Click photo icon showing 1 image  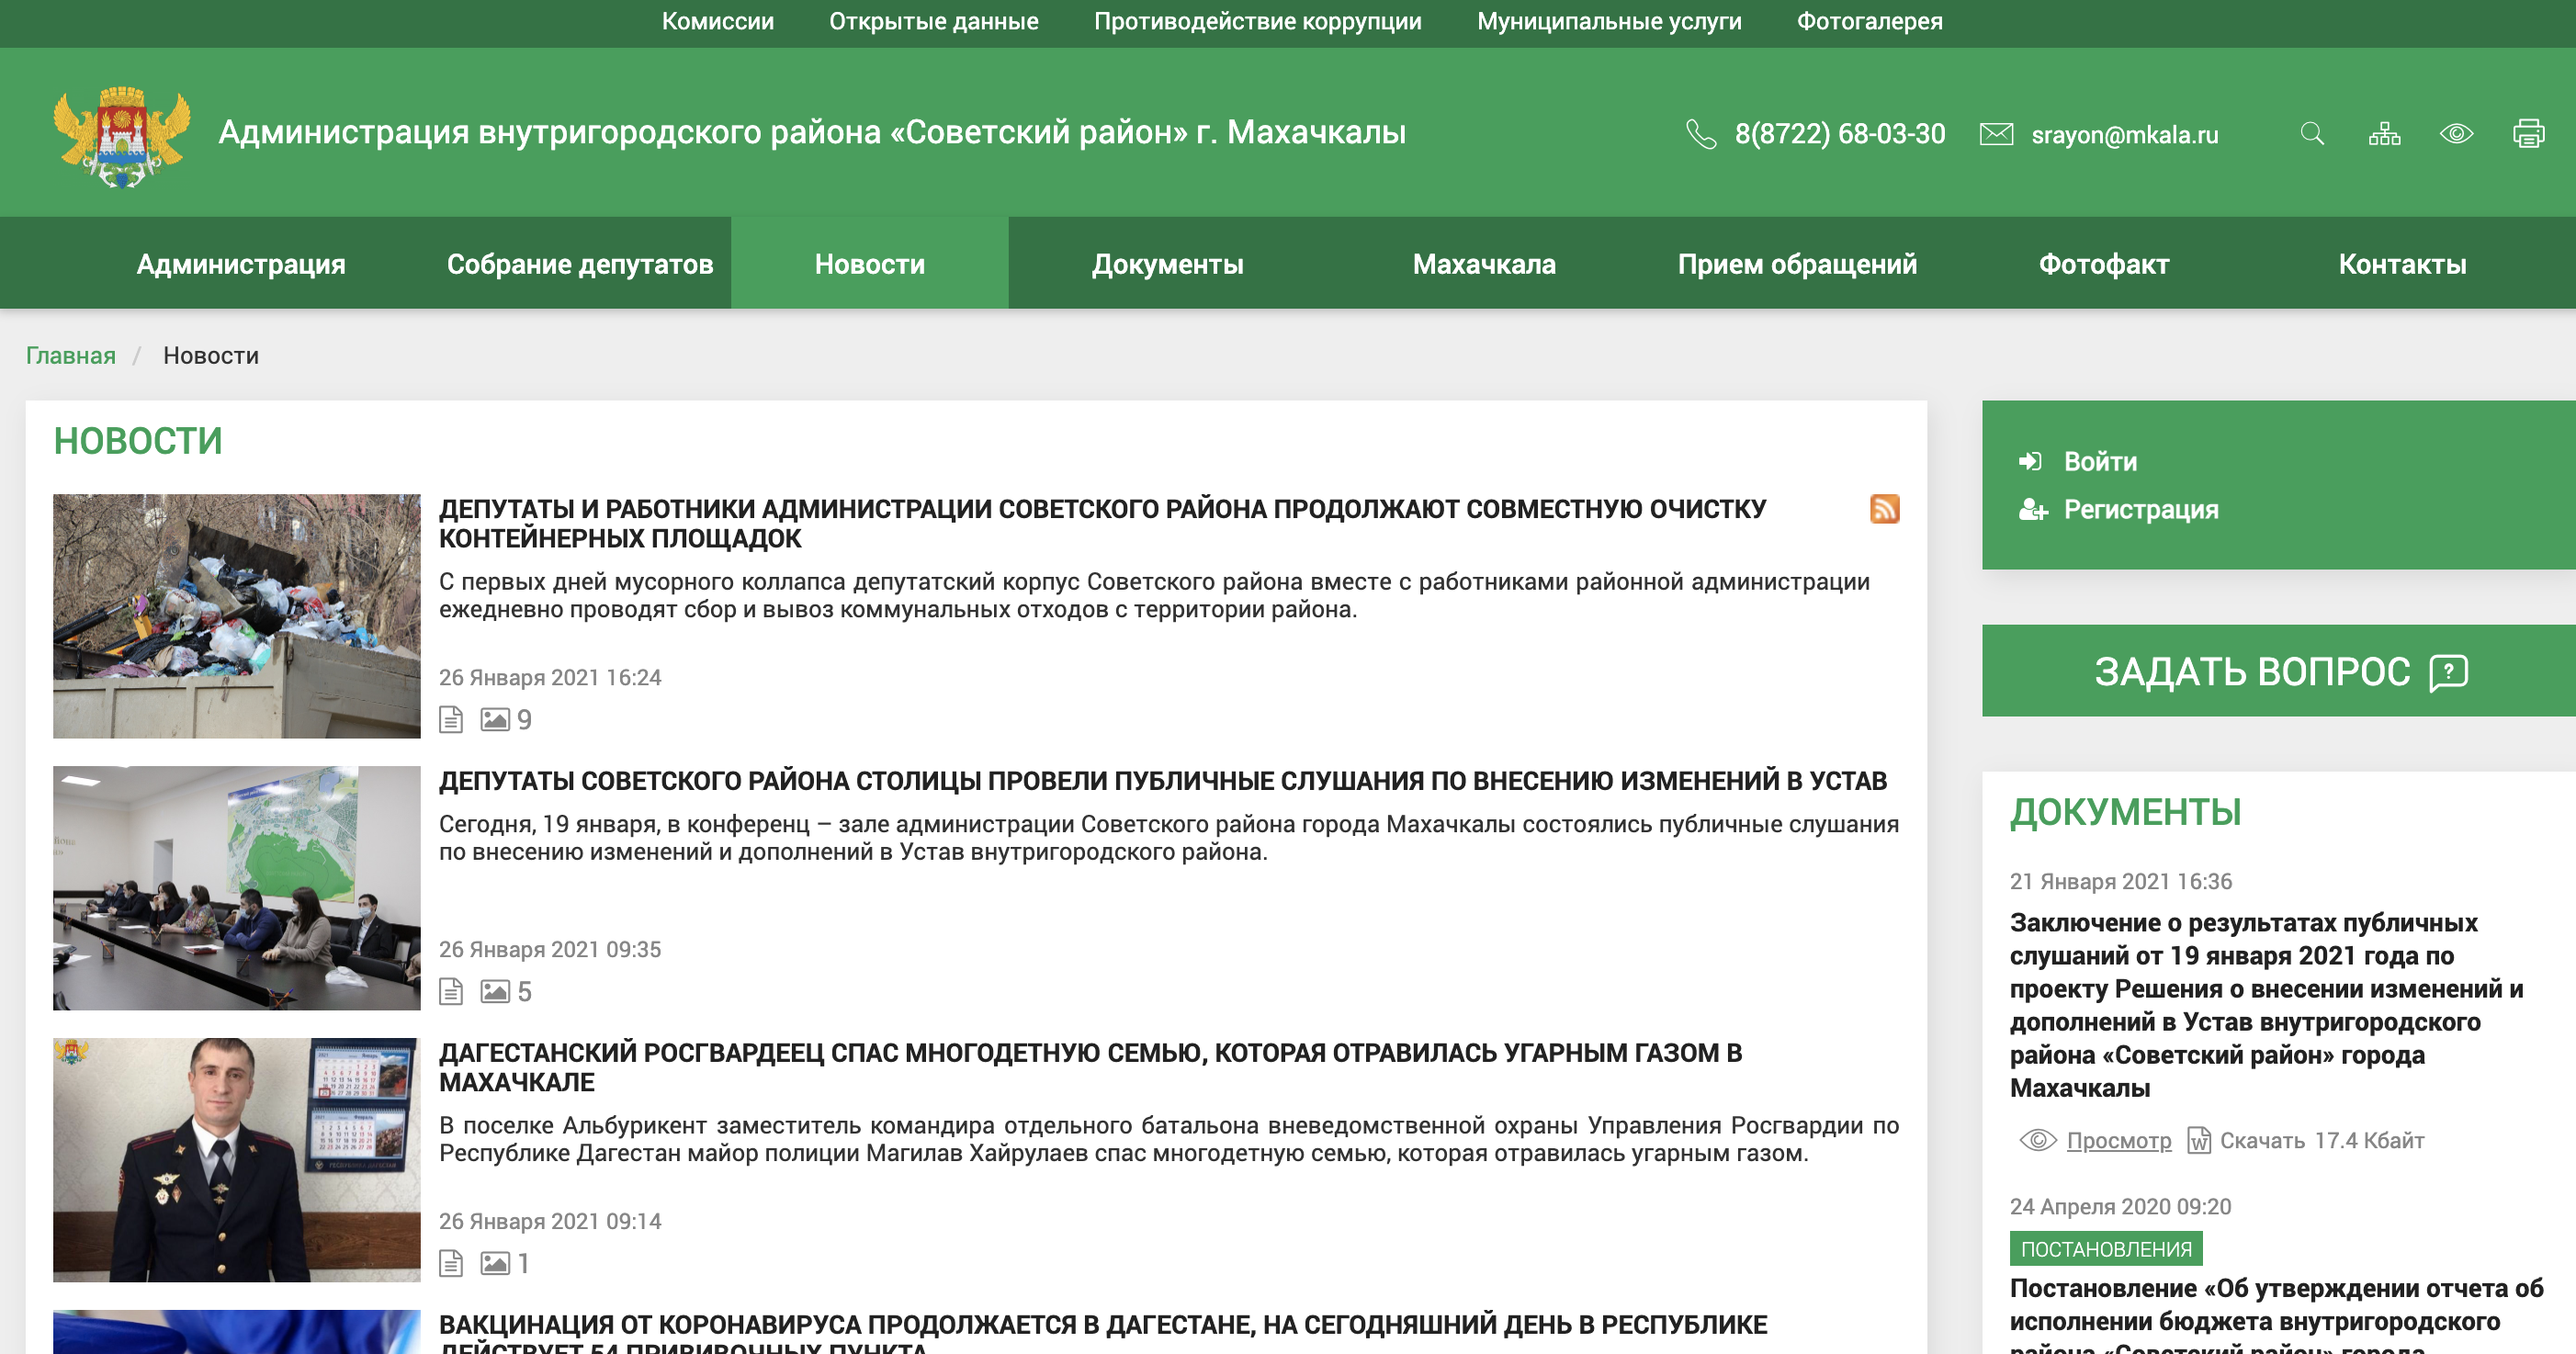pos(495,1263)
